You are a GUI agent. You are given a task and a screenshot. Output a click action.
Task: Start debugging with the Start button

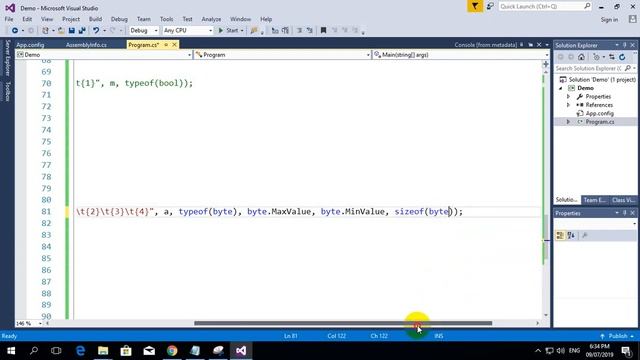228,31
